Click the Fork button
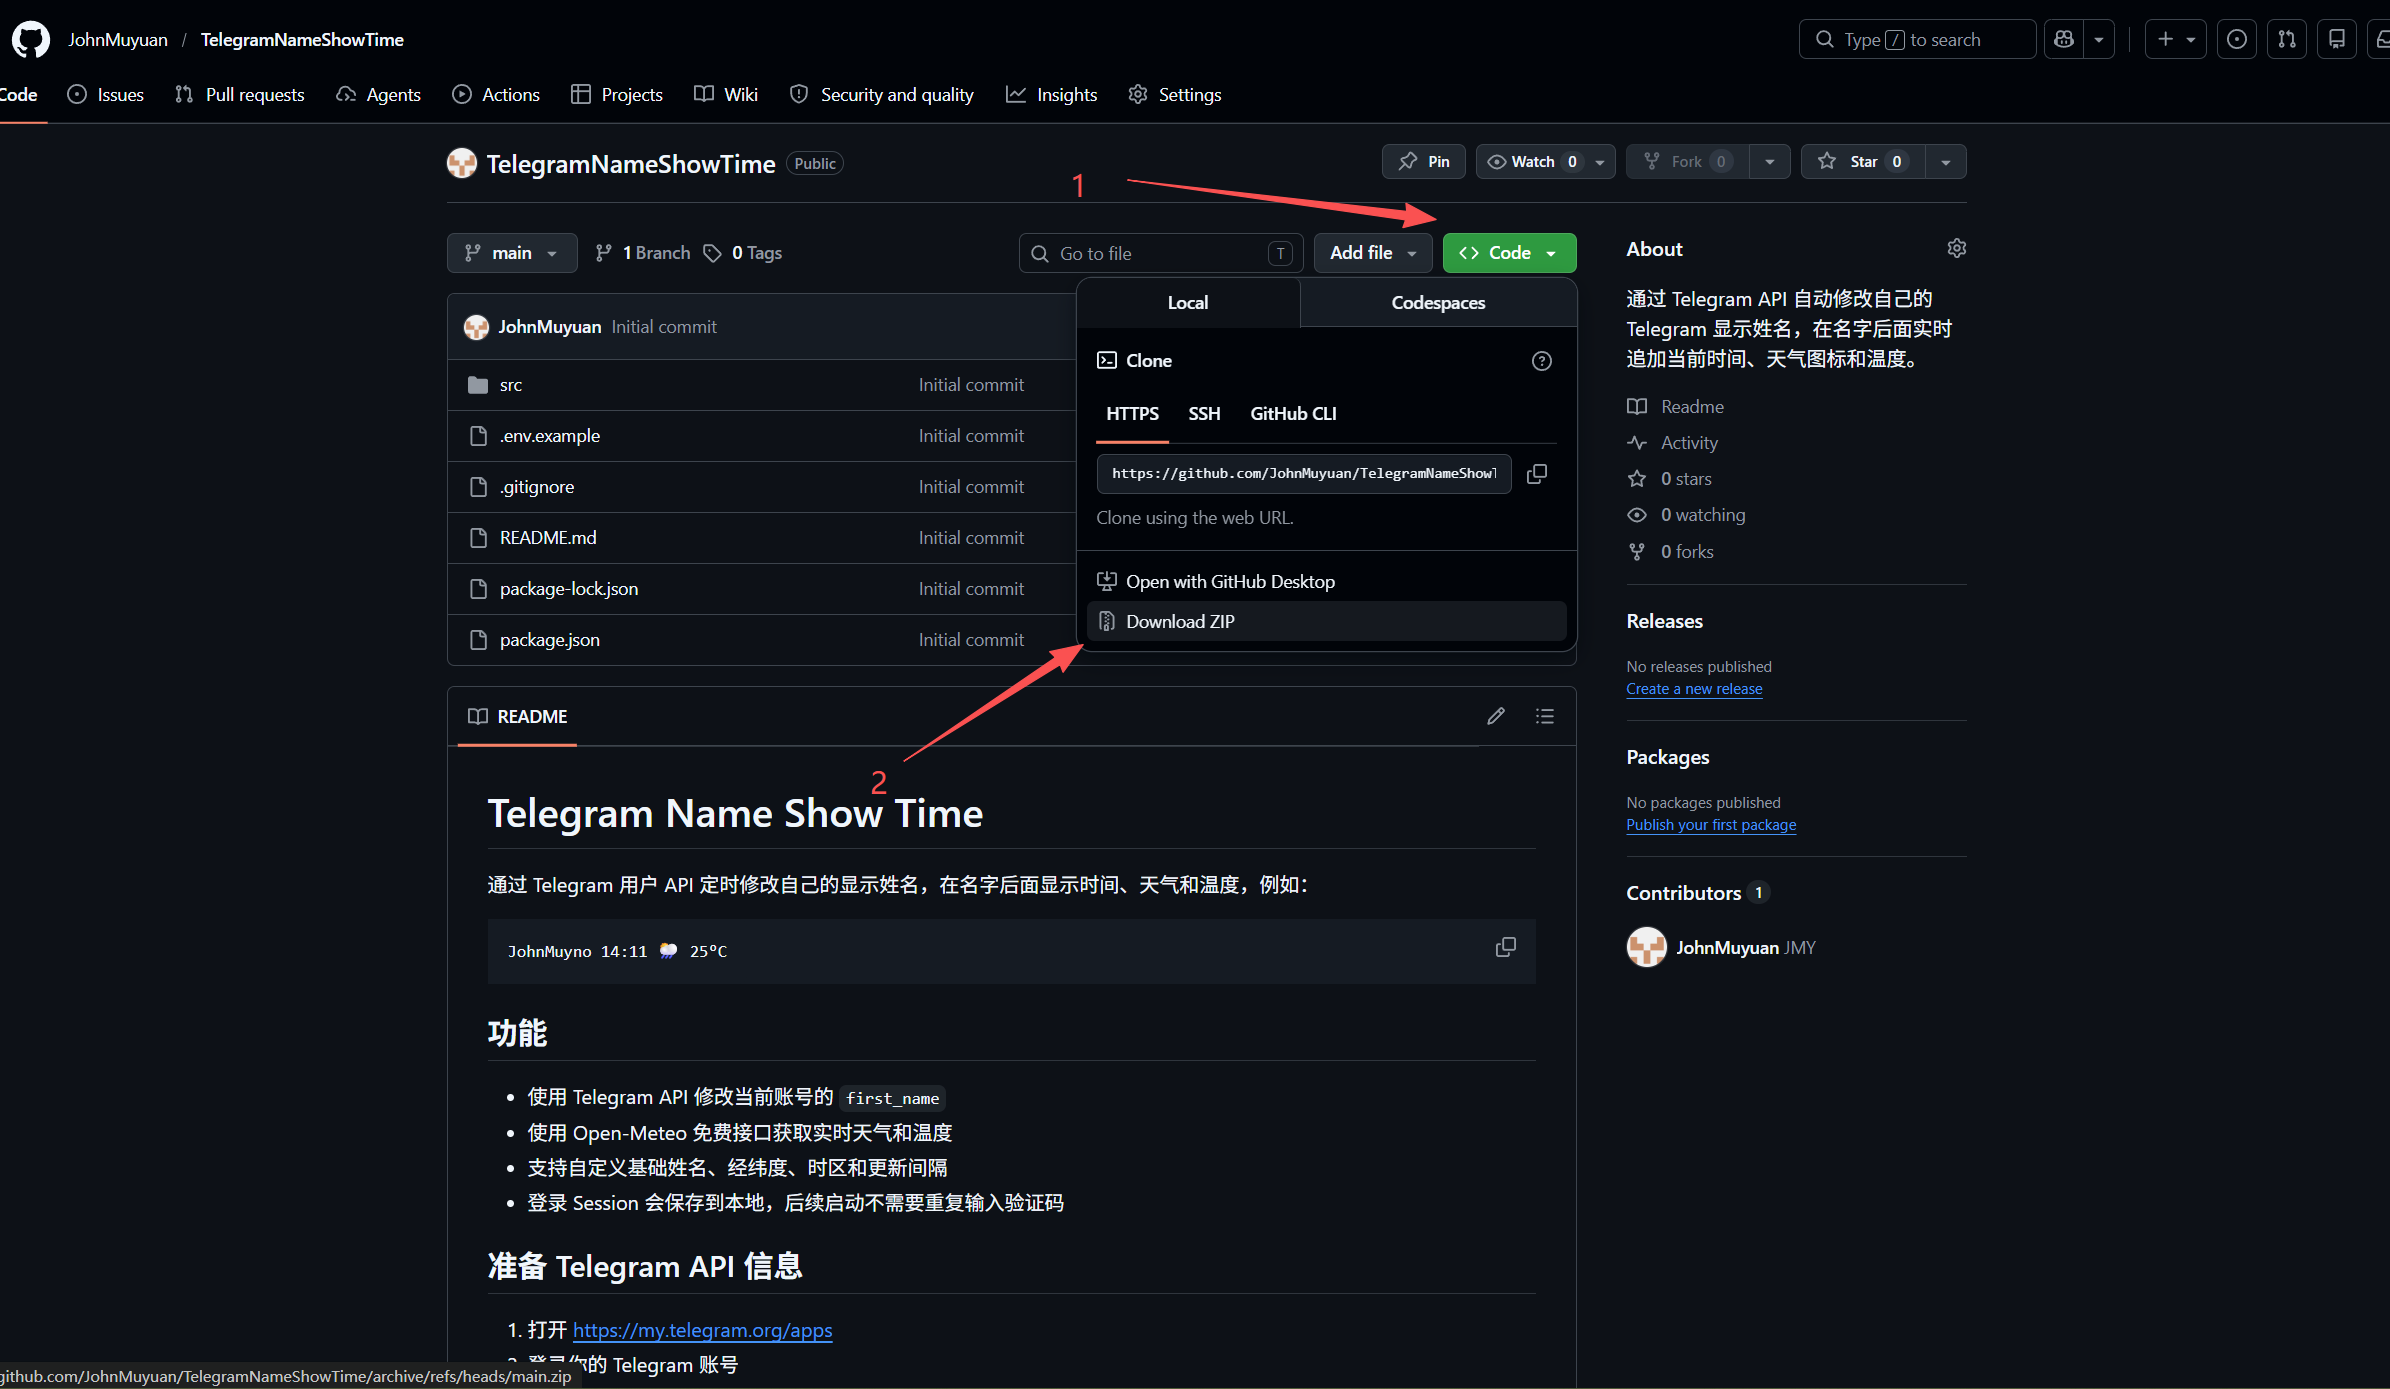The width and height of the screenshot is (2390, 1389). pyautogui.click(x=1688, y=162)
